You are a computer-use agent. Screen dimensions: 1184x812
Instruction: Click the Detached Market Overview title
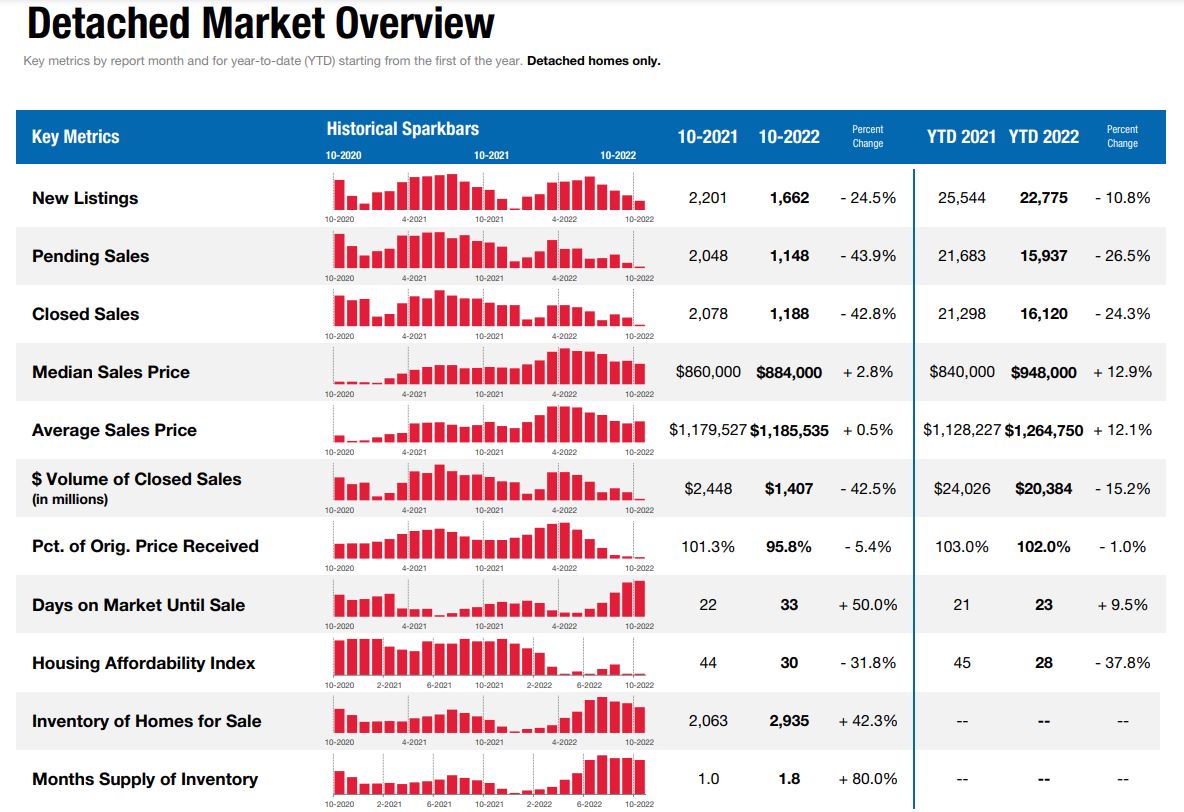[260, 22]
